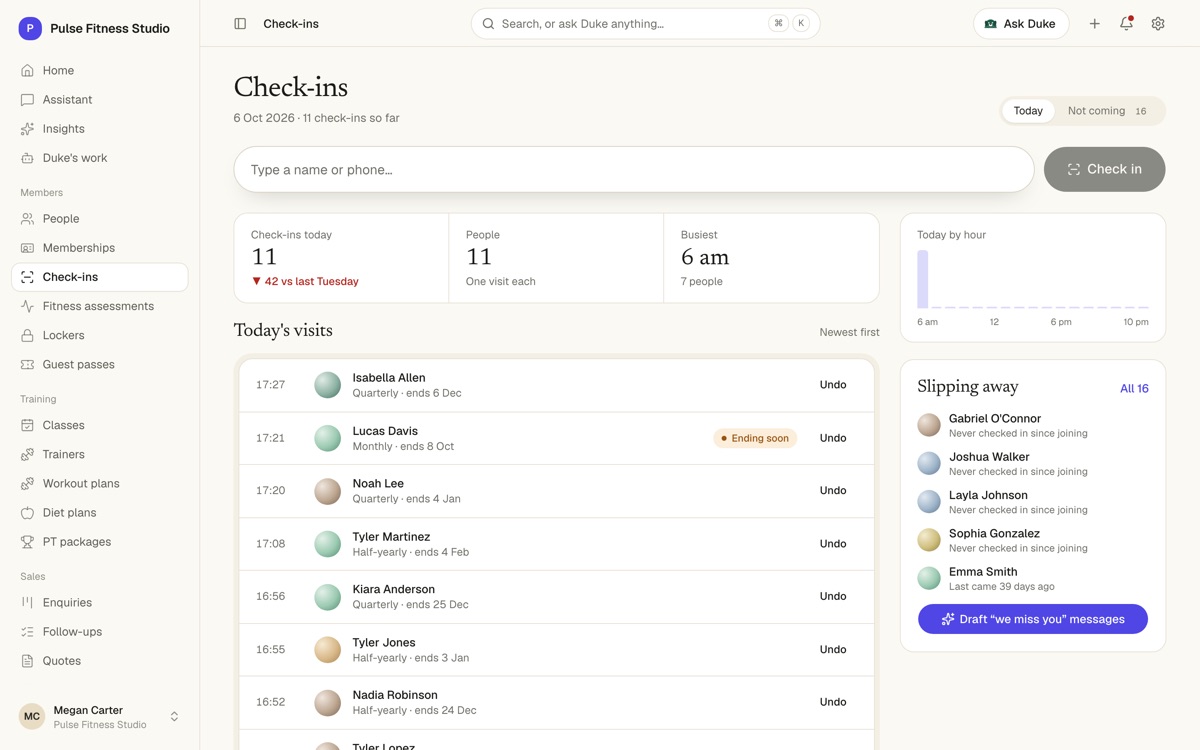Click the search magnifier icon
Image resolution: width=1200 pixels, height=750 pixels.
click(488, 24)
